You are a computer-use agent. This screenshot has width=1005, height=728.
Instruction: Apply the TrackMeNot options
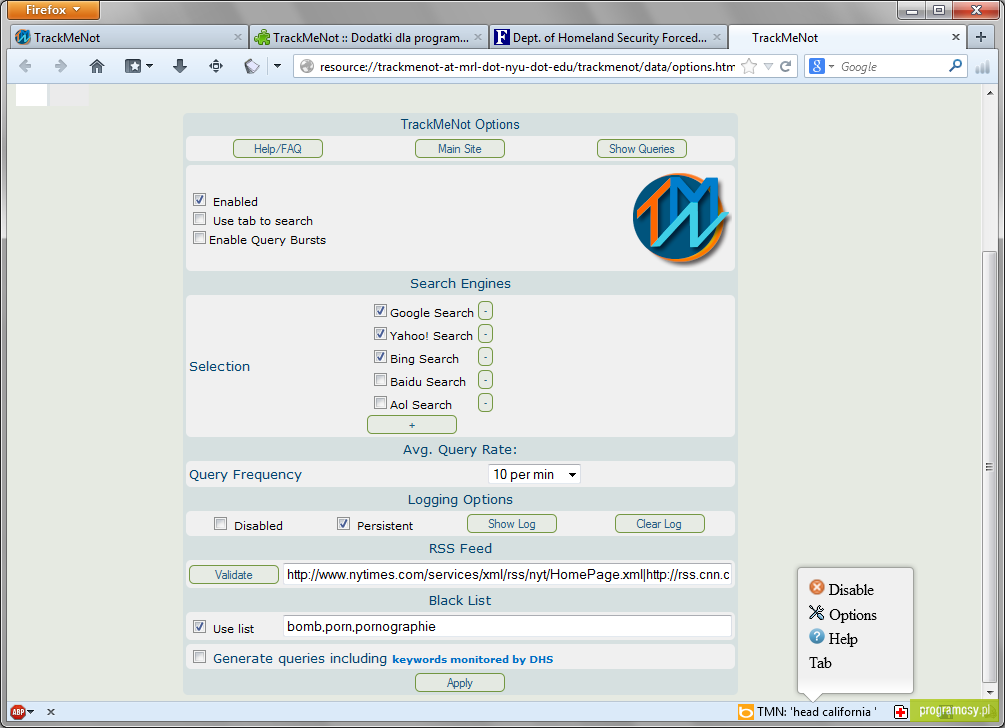pyautogui.click(x=460, y=682)
